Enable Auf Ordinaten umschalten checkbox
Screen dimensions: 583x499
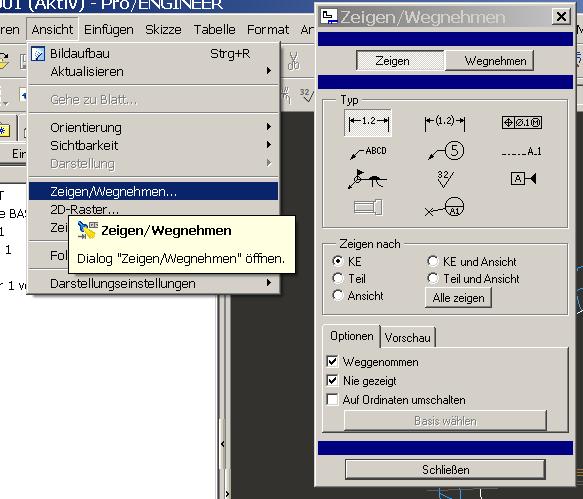pos(332,399)
